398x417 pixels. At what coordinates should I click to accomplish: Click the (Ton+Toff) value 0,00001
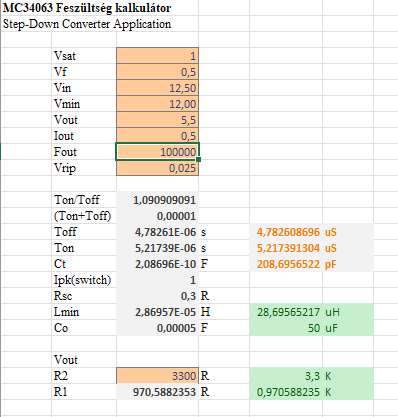tap(157, 216)
